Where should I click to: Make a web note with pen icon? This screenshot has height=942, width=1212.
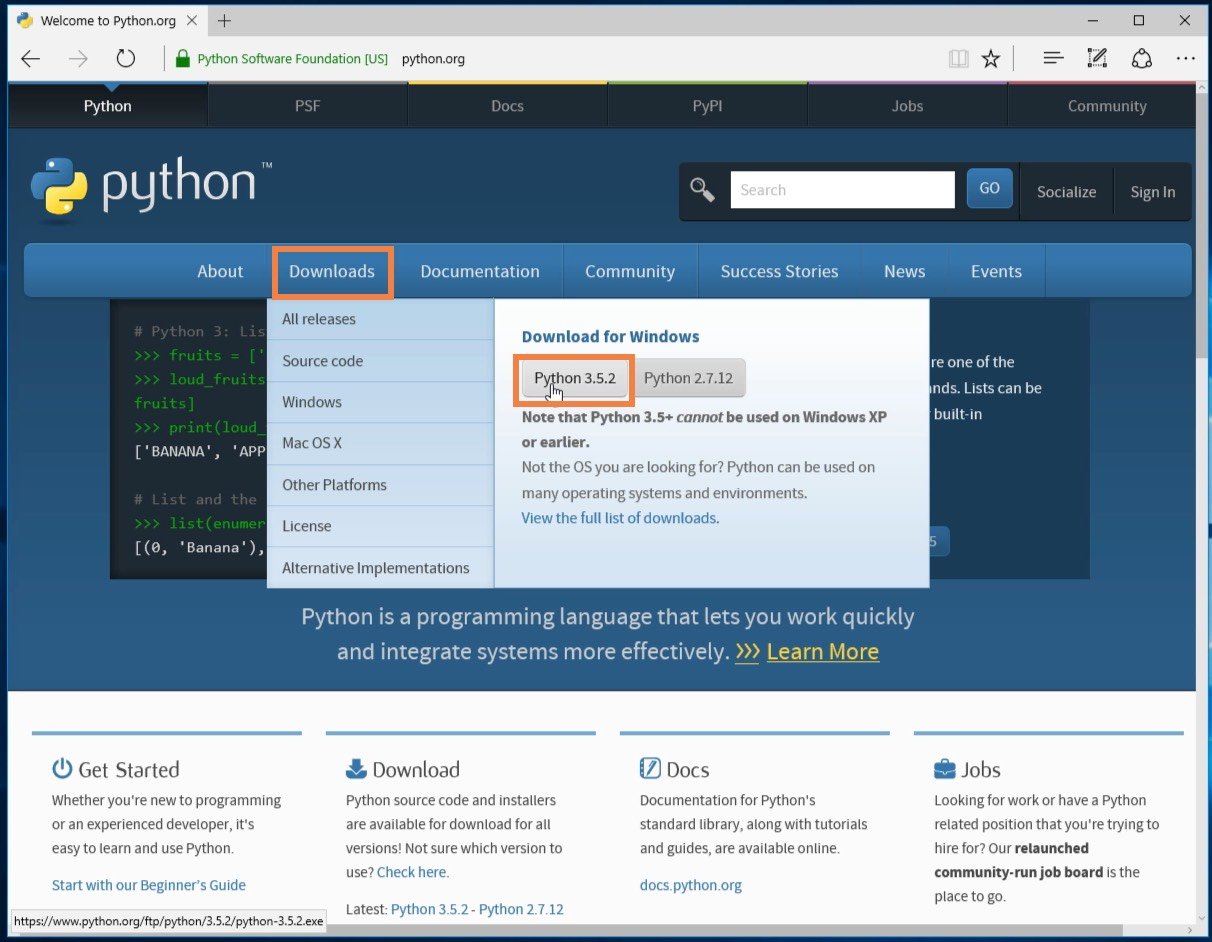point(1097,59)
